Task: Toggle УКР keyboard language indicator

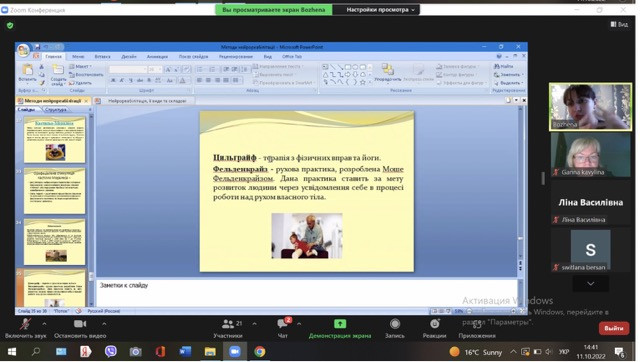Action: pyautogui.click(x=564, y=351)
